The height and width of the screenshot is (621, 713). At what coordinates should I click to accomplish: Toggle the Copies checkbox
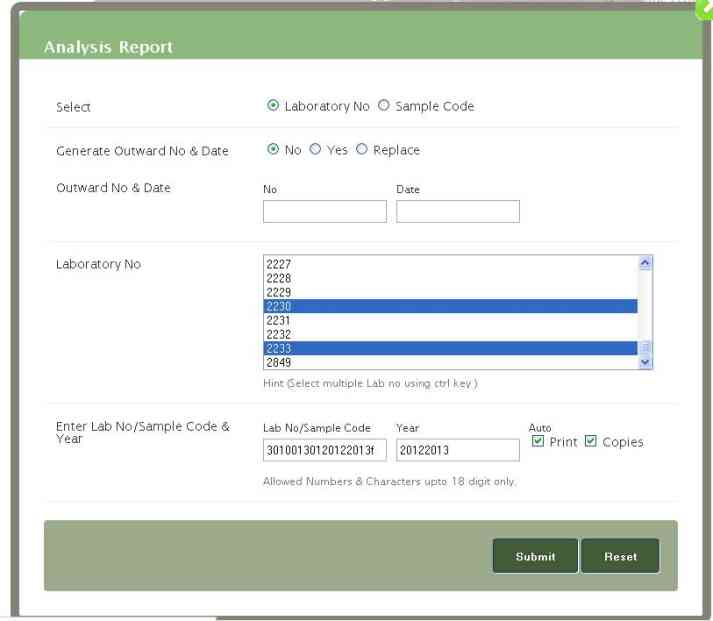591,442
